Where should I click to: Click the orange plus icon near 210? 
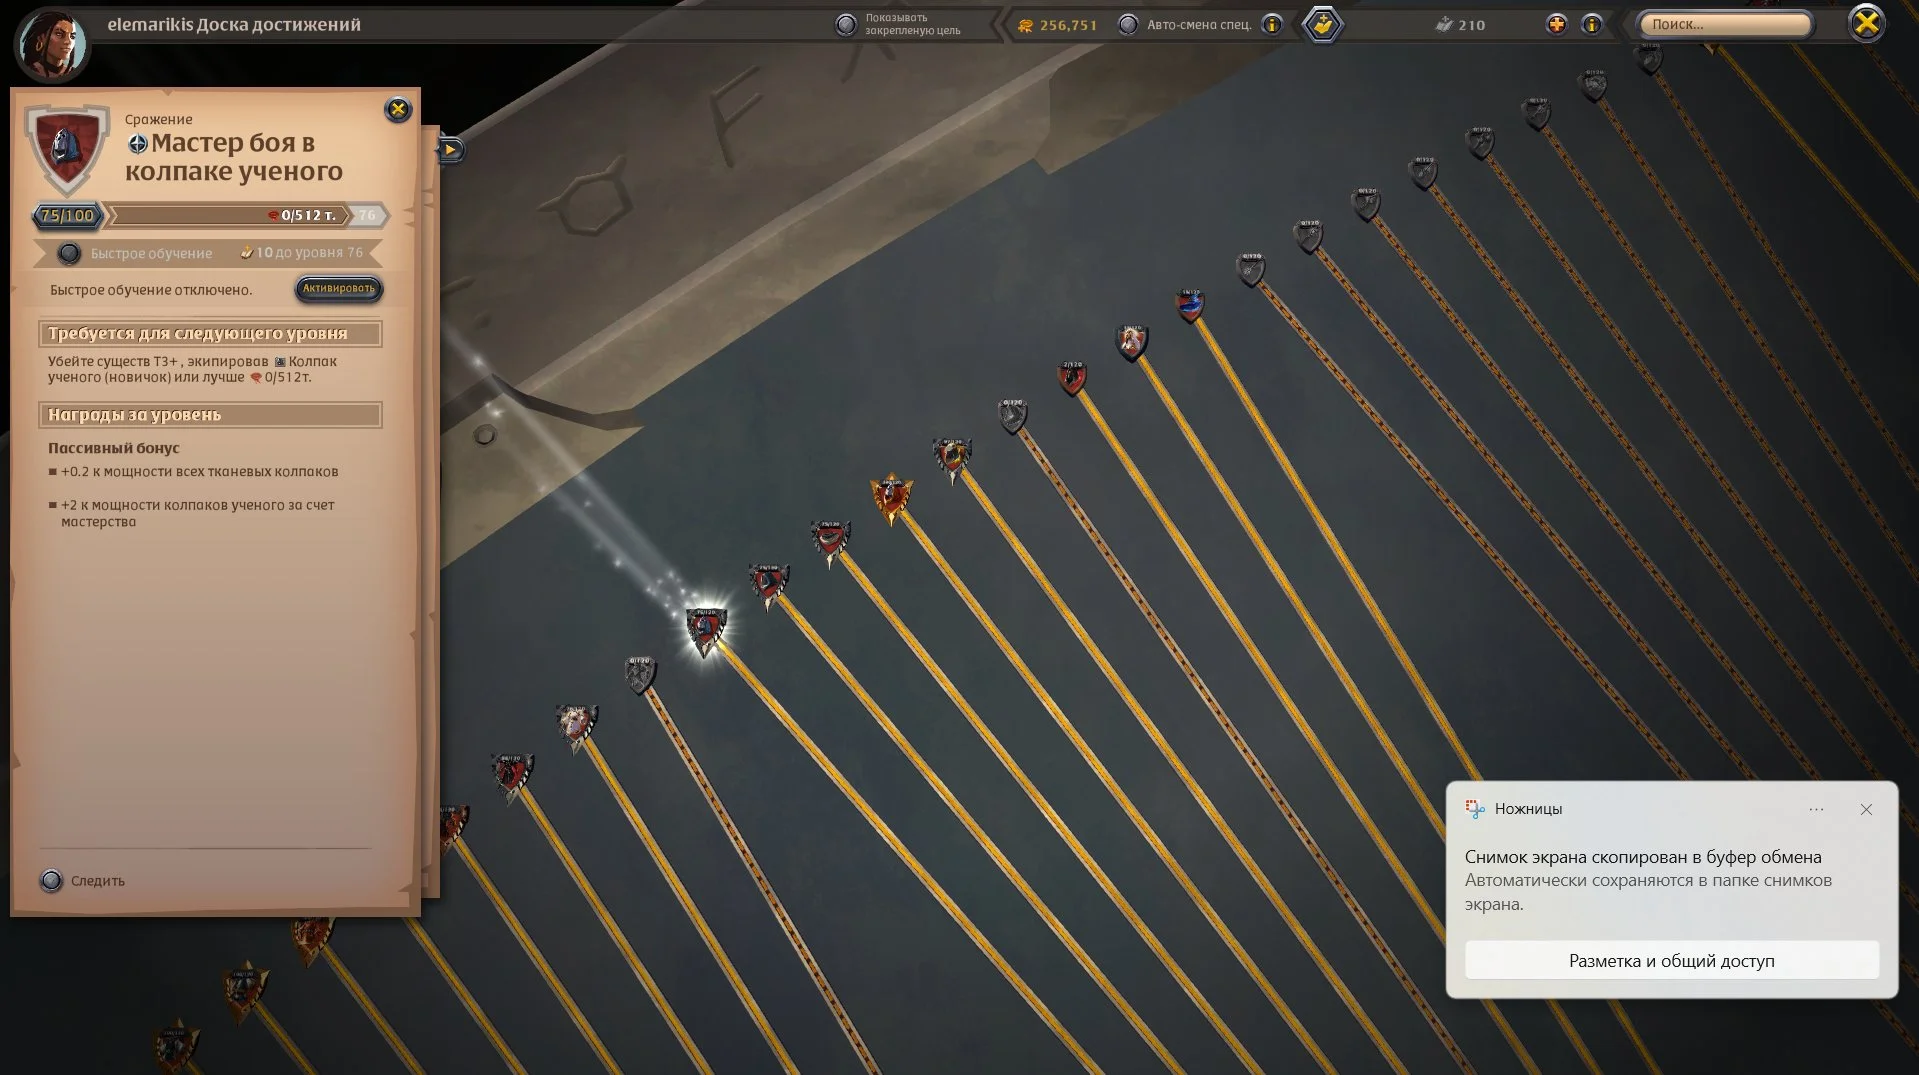pos(1556,25)
